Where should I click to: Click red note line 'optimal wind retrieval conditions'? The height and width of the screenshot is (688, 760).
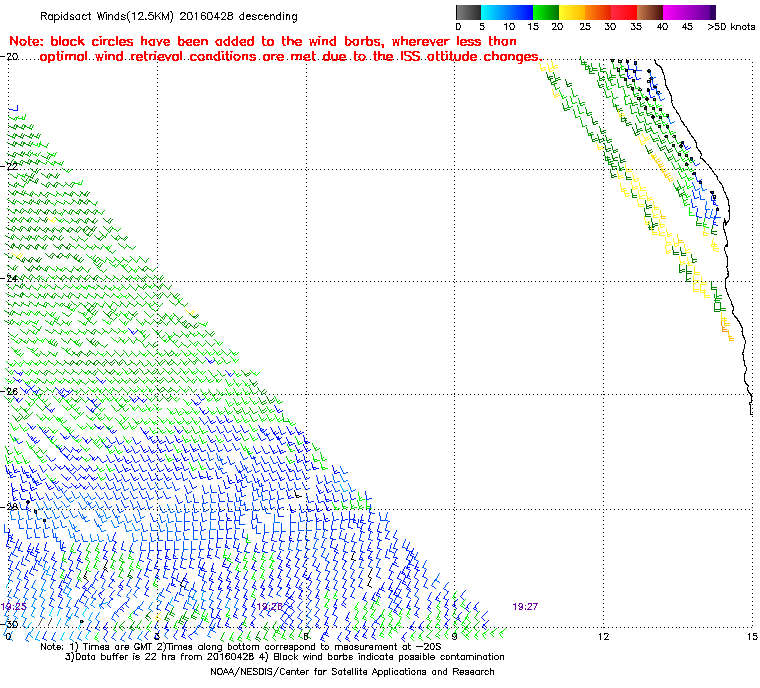click(x=290, y=57)
